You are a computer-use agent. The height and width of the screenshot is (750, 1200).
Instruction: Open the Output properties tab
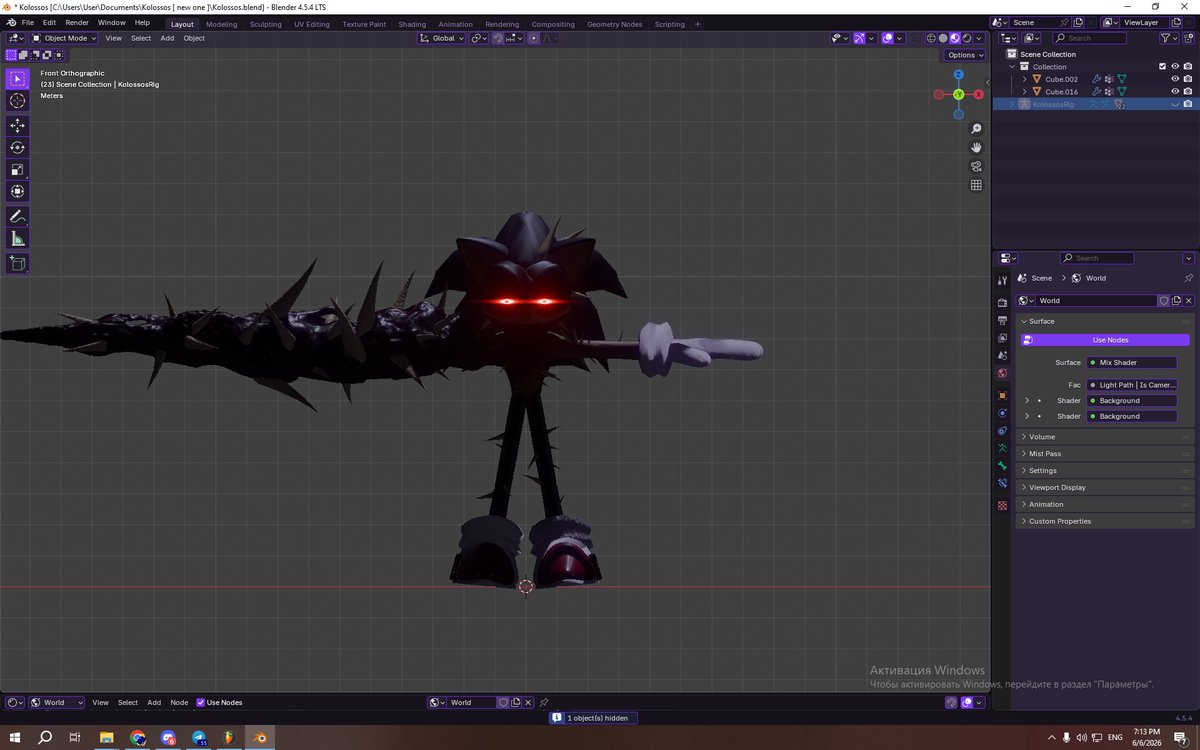pyautogui.click(x=1002, y=320)
